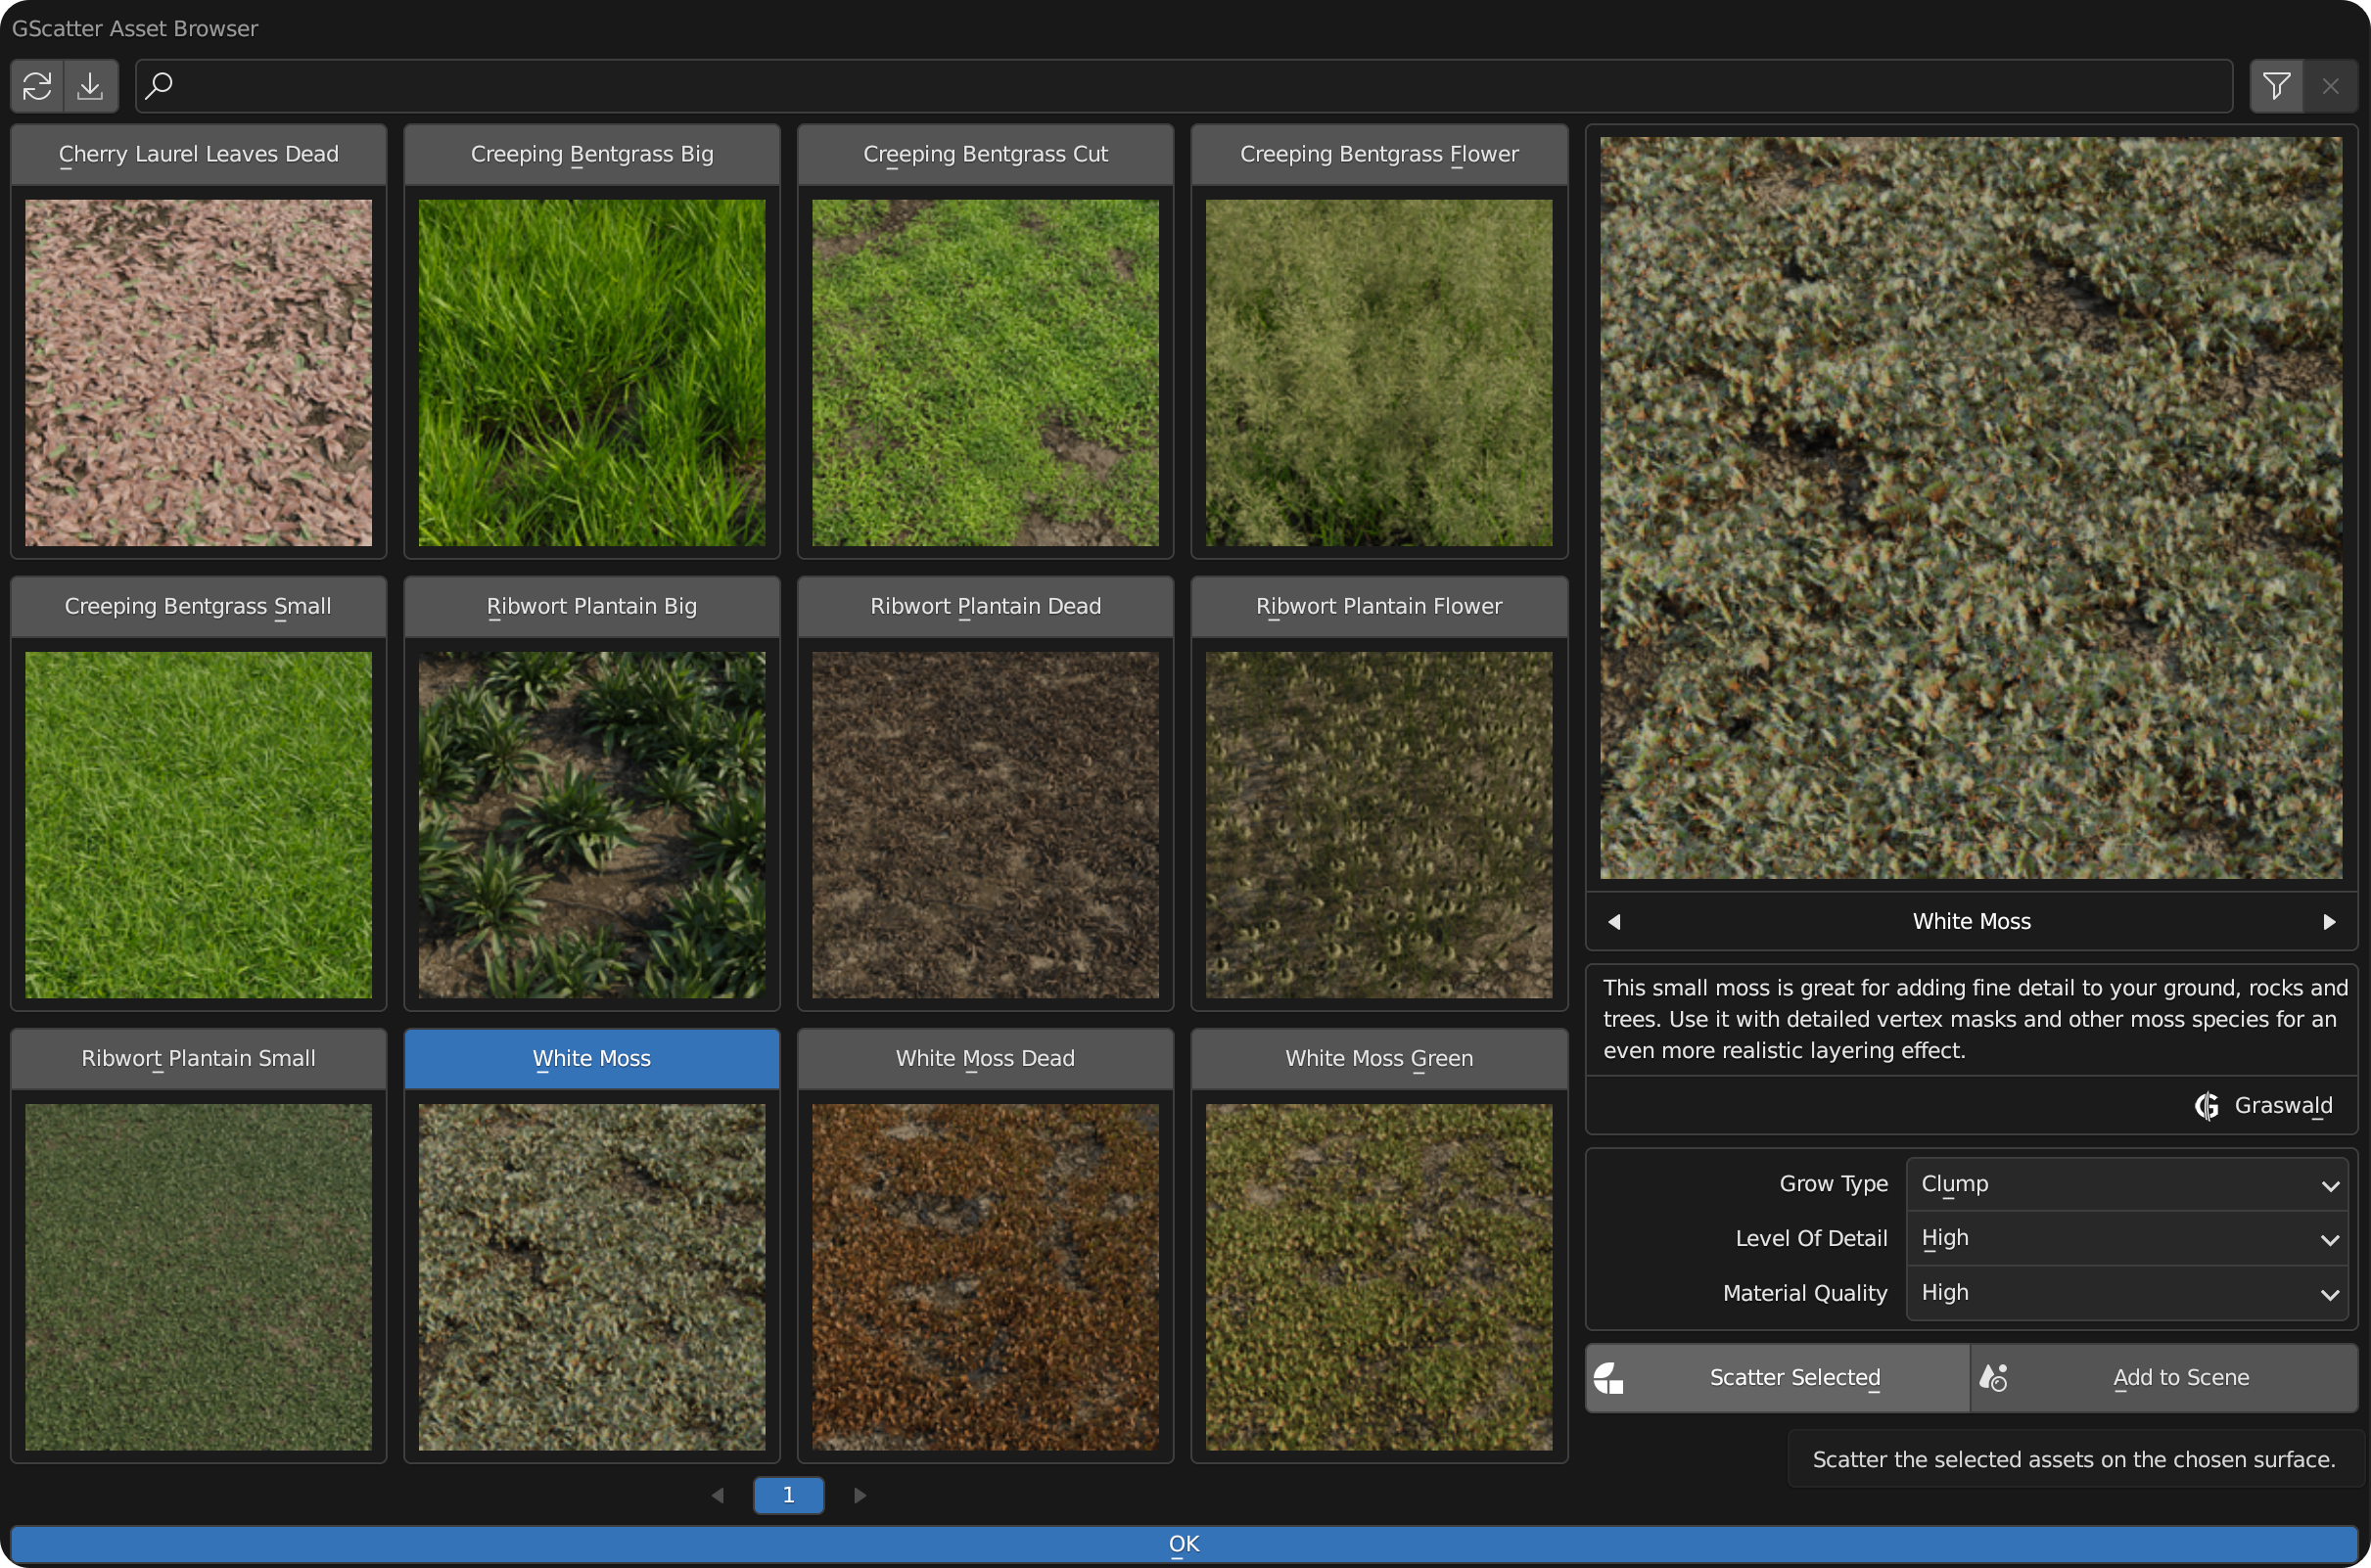Show next preview image with right arrow
The height and width of the screenshot is (1568, 2371).
tap(2329, 921)
